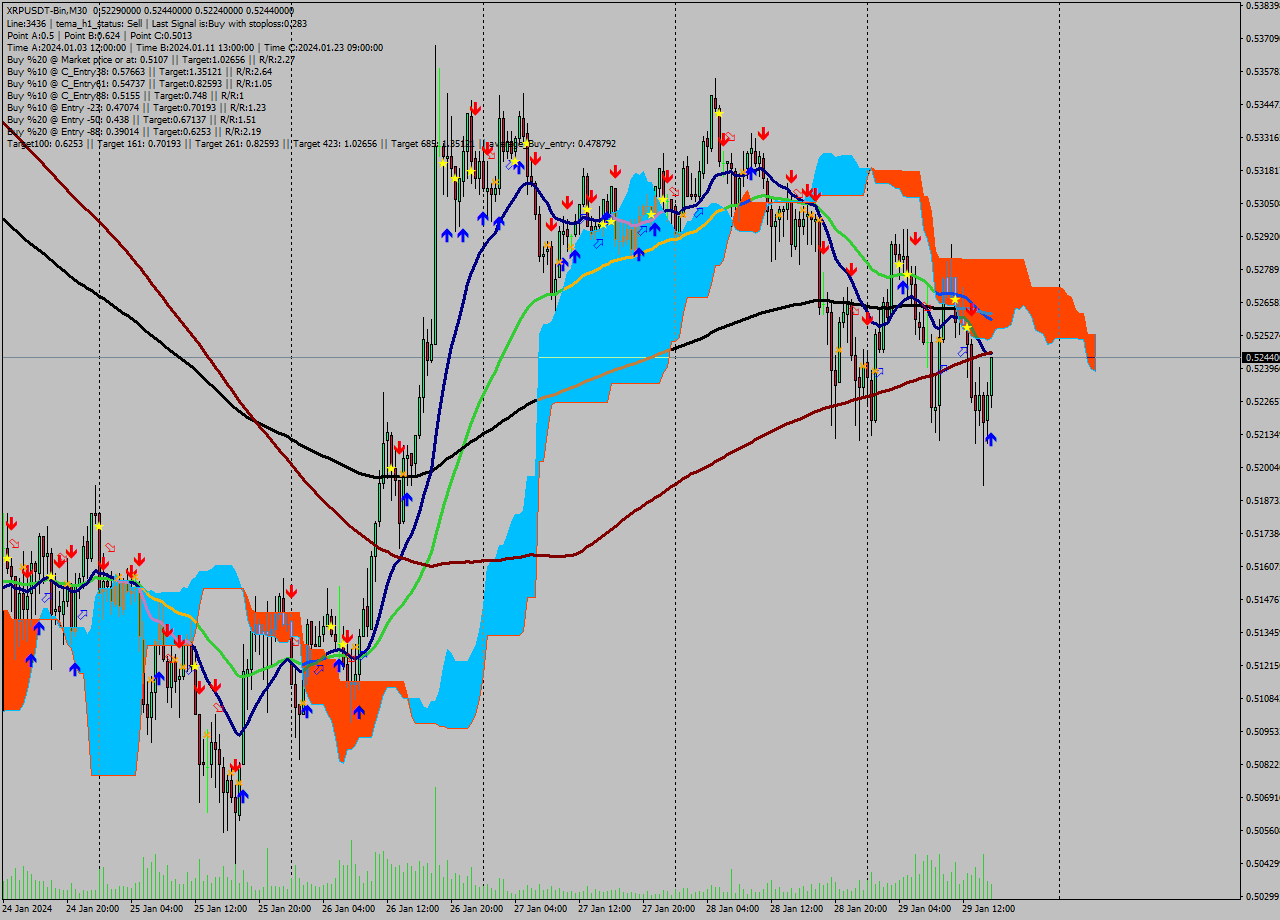The width and height of the screenshot is (1280, 920).
Task: Click the 0.50429 price scale label
Action: [x=1262, y=864]
